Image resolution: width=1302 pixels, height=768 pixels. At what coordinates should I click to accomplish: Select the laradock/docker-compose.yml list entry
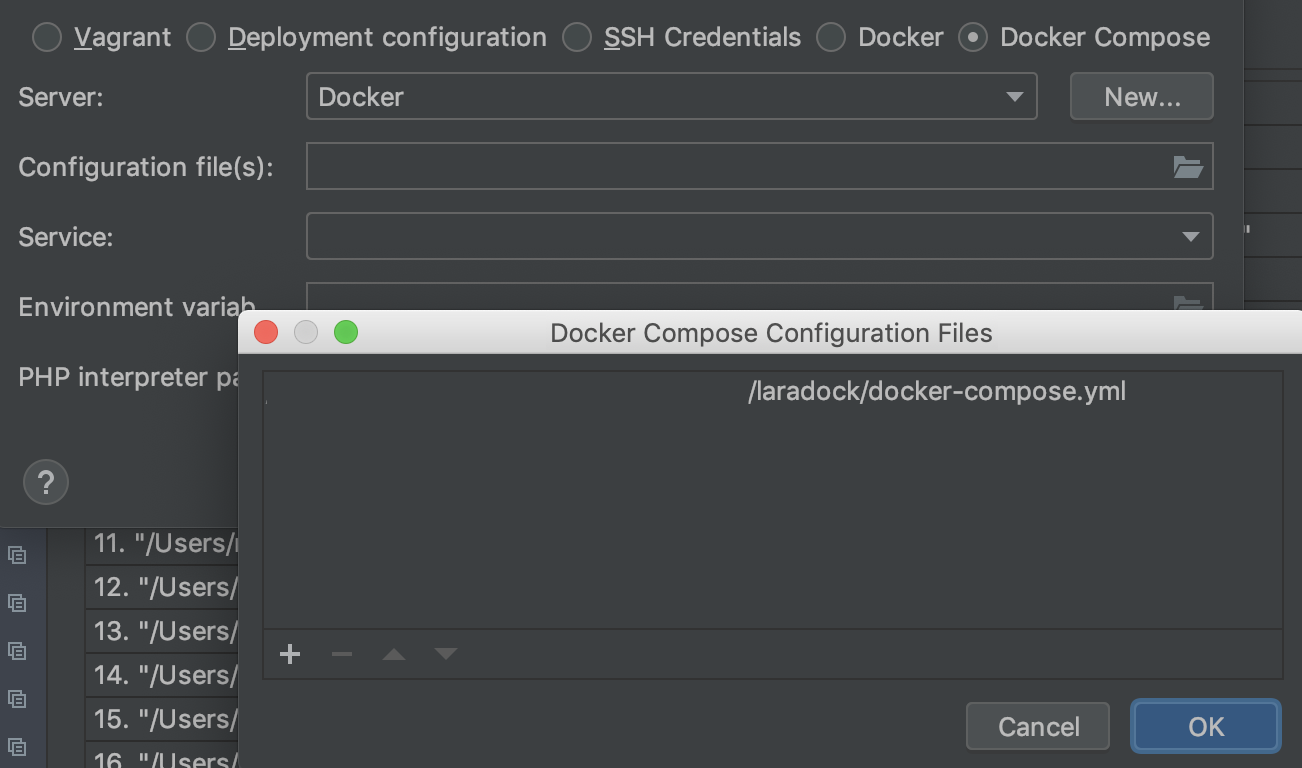click(936, 391)
